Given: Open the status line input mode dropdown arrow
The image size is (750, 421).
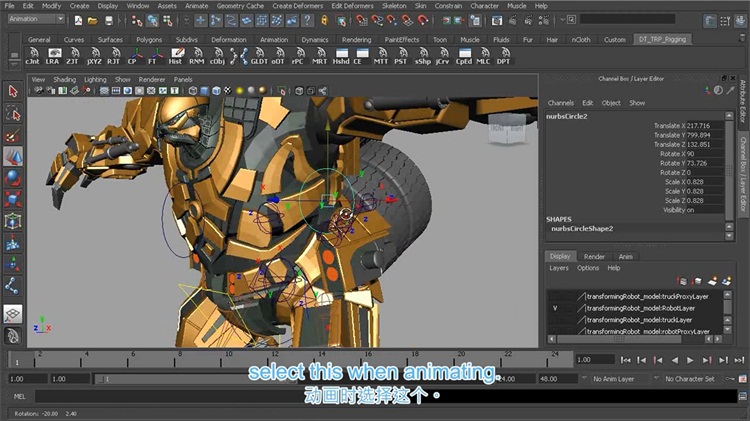Looking at the screenshot, I should (563, 20).
